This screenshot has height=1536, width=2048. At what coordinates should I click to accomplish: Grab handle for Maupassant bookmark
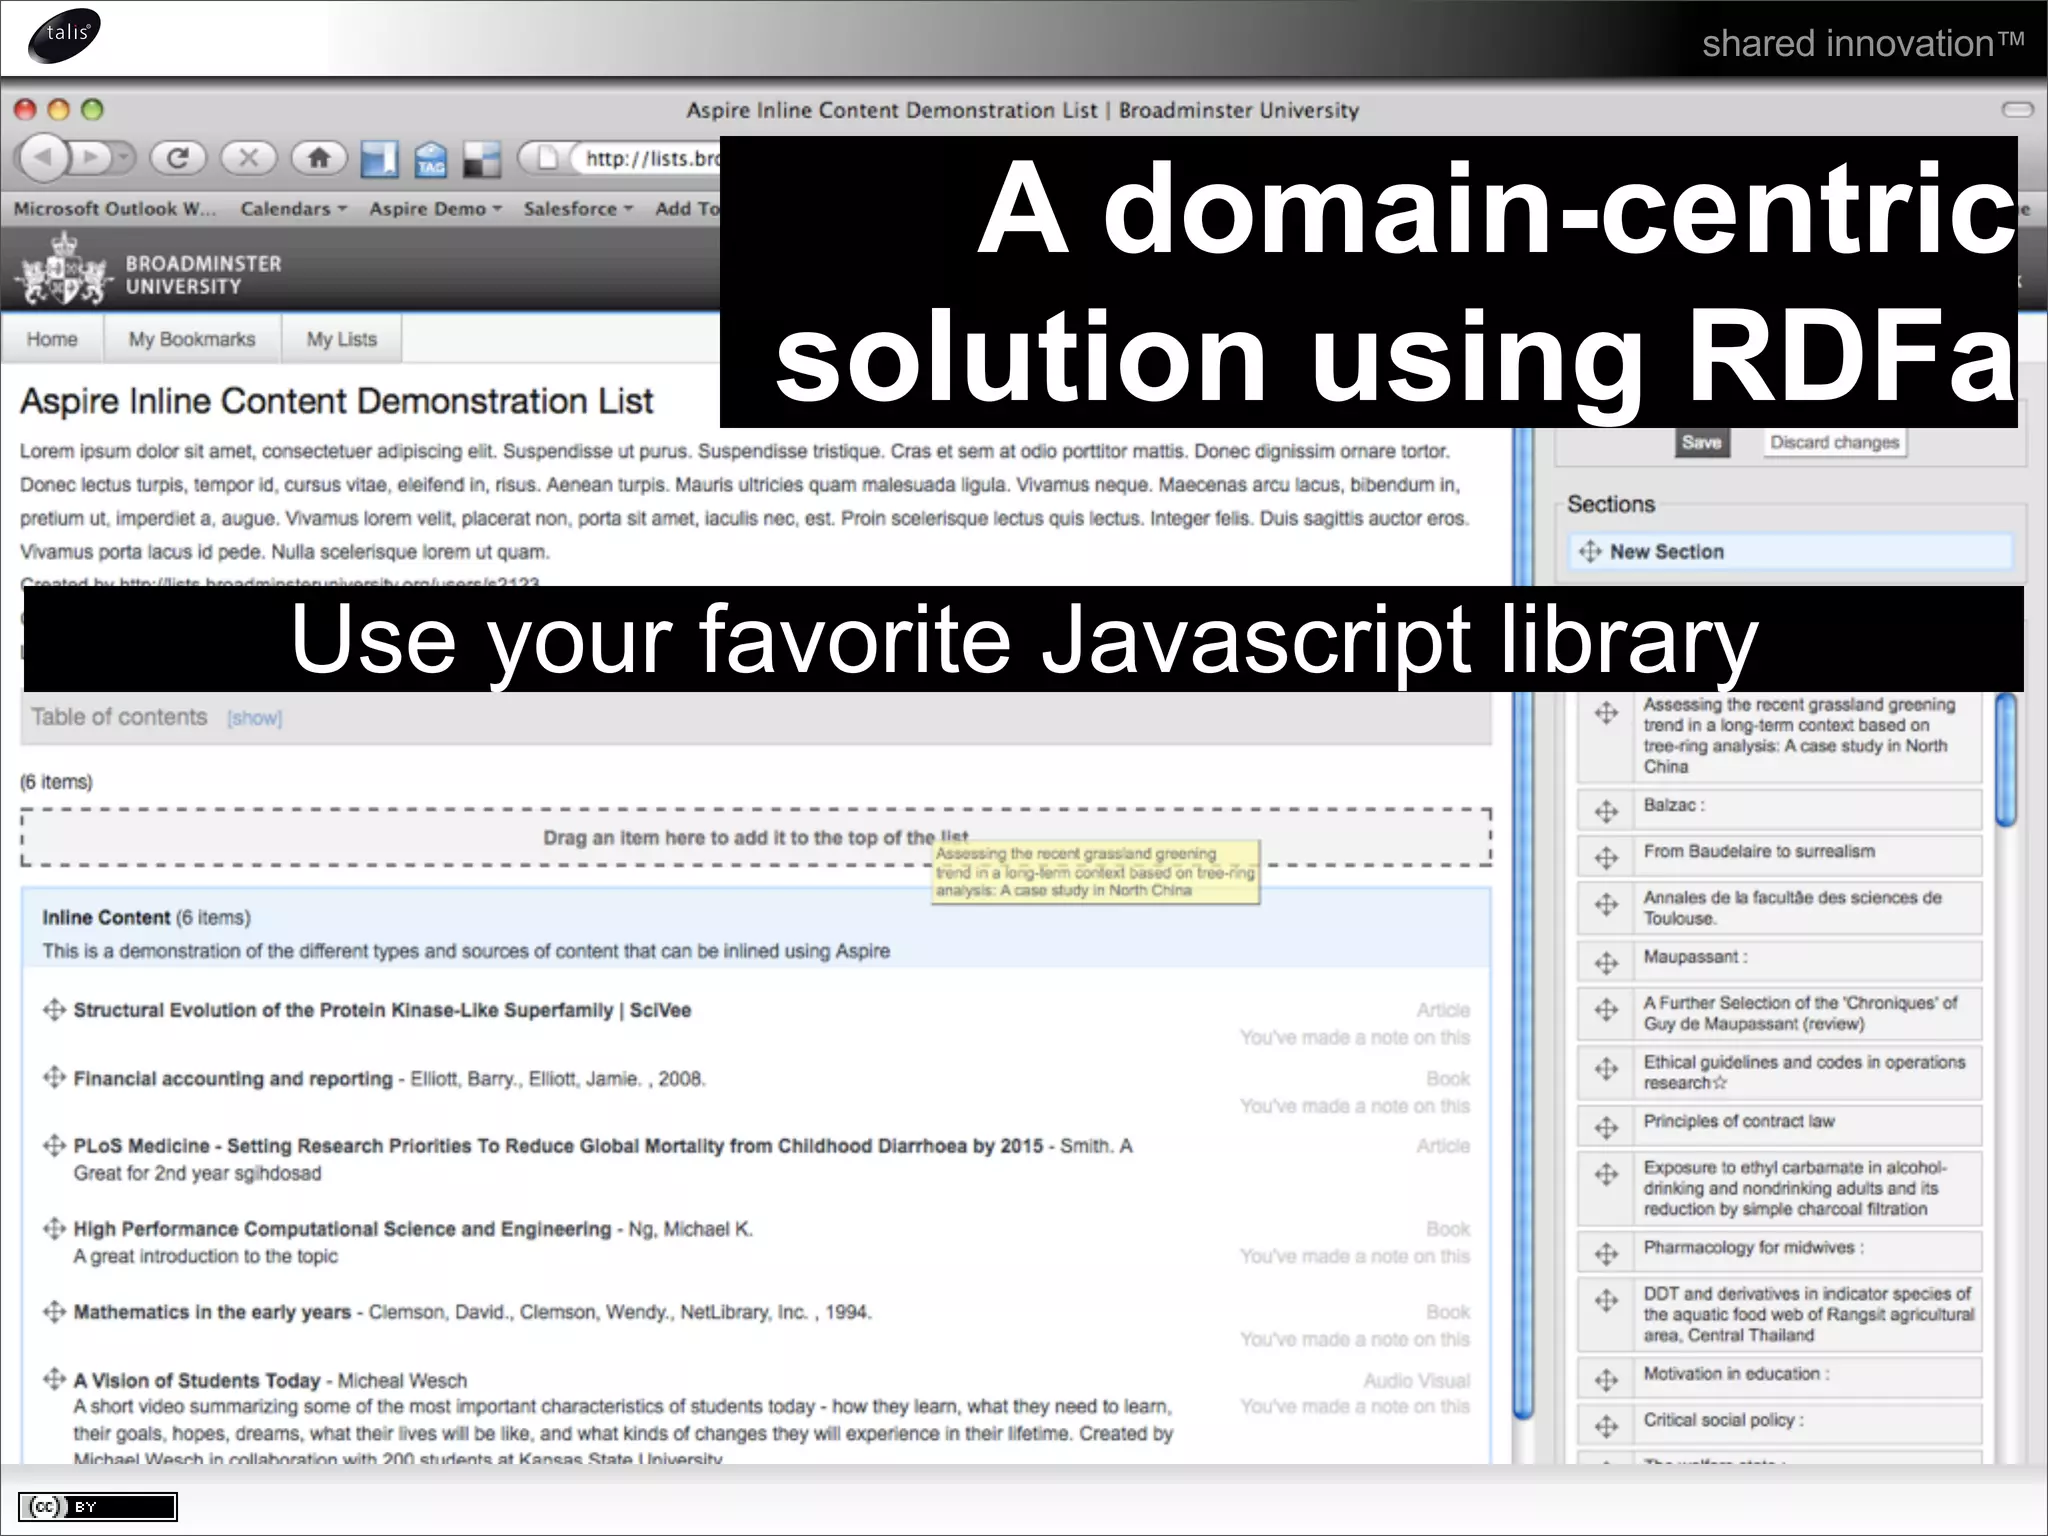(1606, 962)
